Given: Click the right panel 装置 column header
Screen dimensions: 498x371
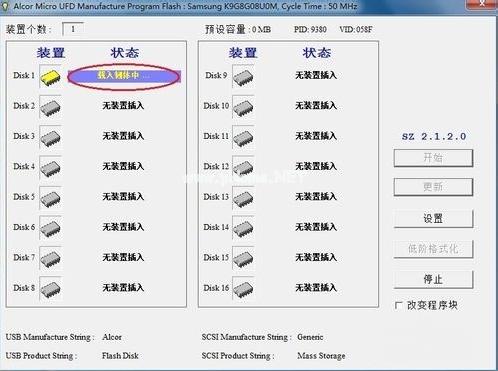Looking at the screenshot, I should point(243,53).
